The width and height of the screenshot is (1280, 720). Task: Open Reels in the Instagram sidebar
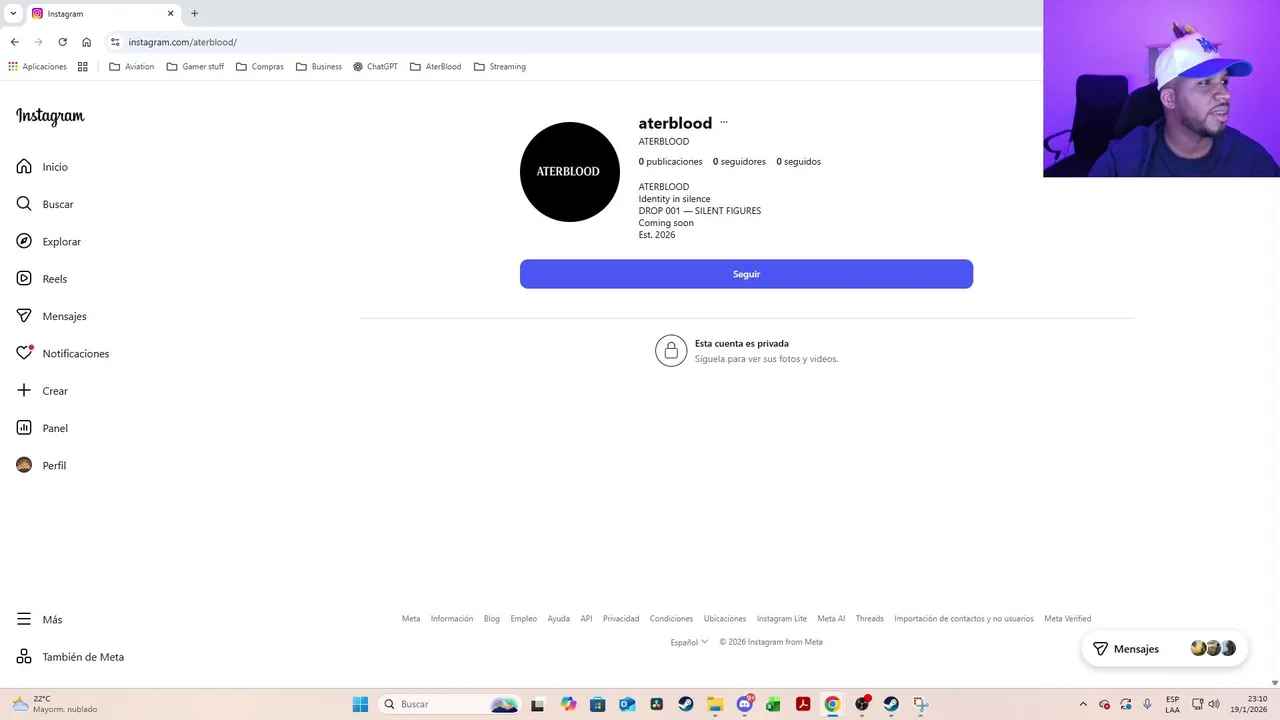coord(41,279)
